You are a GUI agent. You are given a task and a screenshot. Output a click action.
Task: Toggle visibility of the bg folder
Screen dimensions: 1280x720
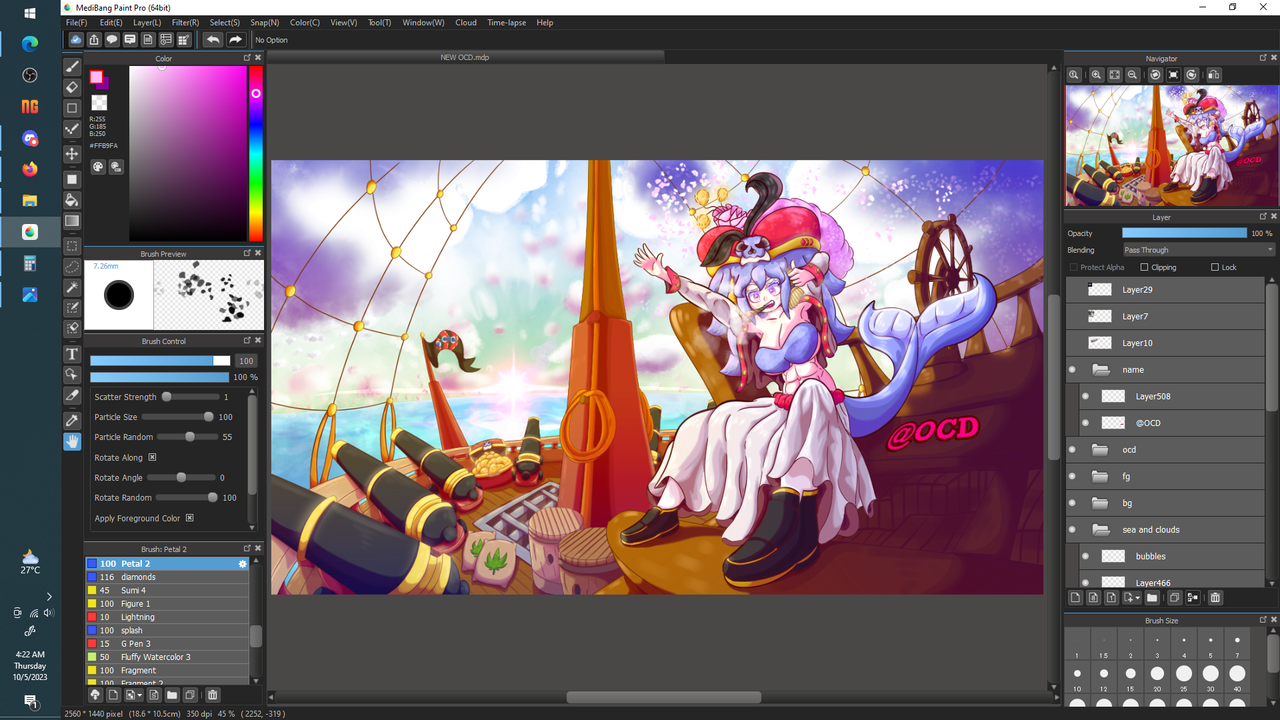(1073, 503)
